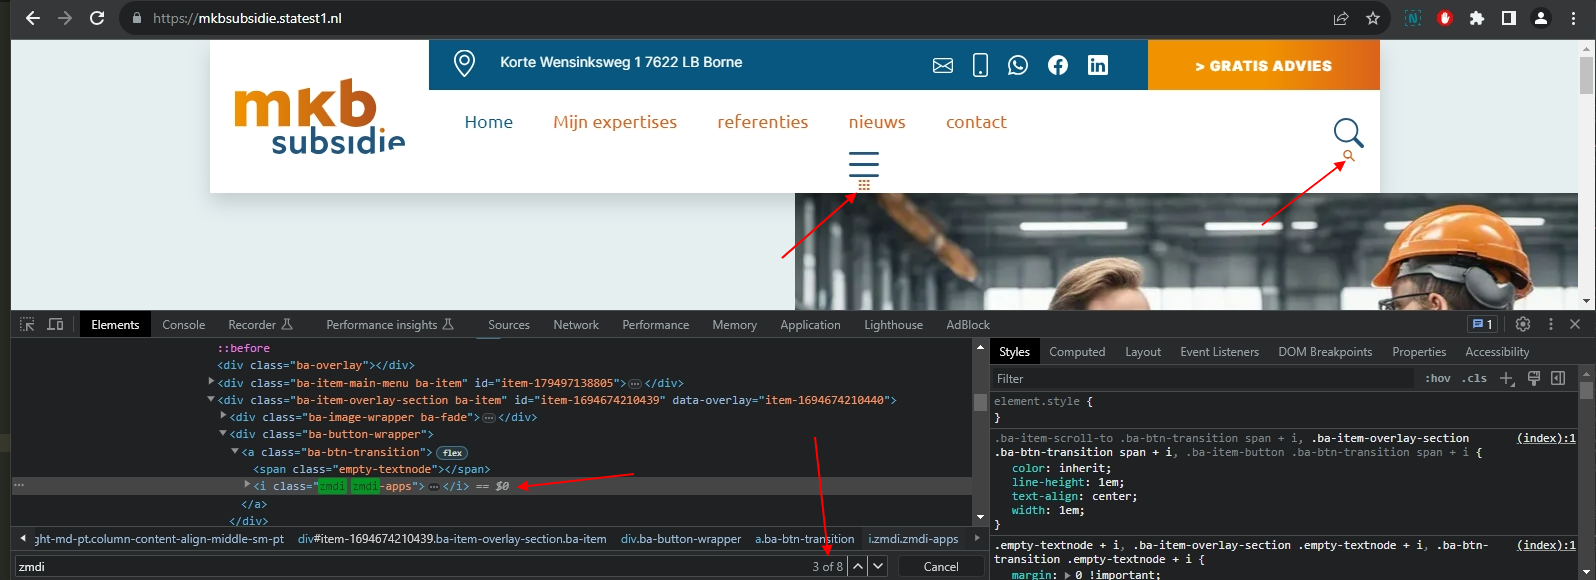Expand the margin shorthand property
The image size is (1596, 580).
(x=1068, y=575)
